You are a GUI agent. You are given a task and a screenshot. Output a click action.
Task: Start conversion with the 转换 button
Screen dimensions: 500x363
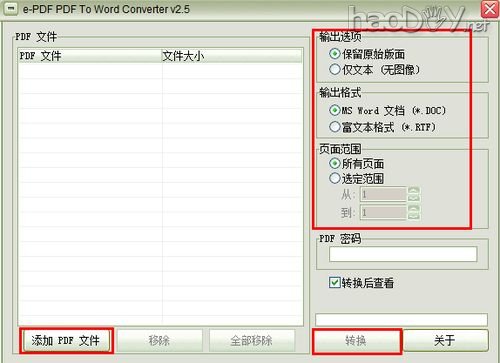coord(356,341)
